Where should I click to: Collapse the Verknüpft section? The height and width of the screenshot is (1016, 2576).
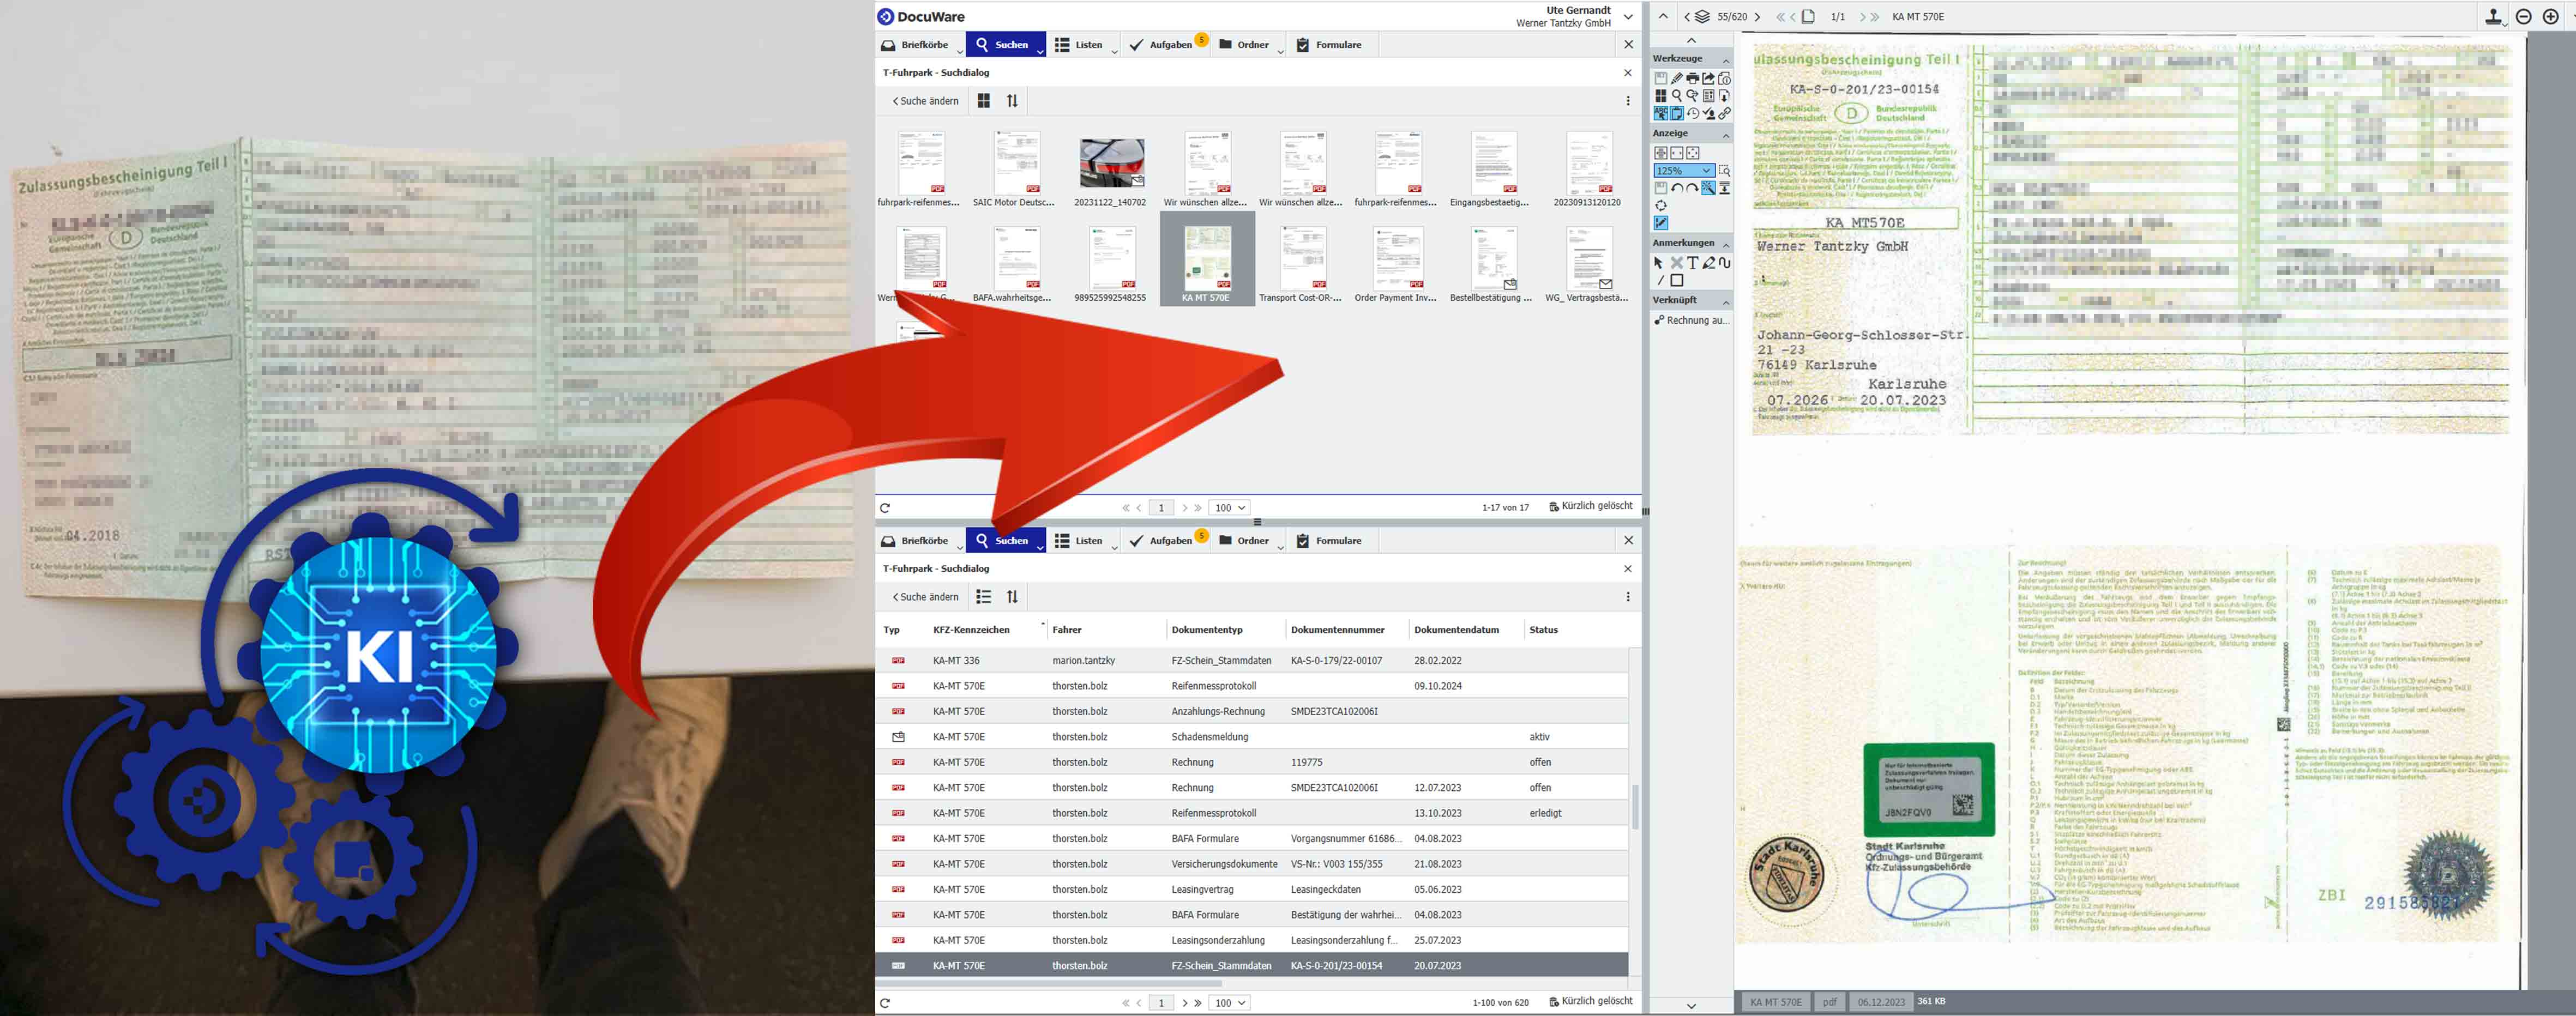1727,303
